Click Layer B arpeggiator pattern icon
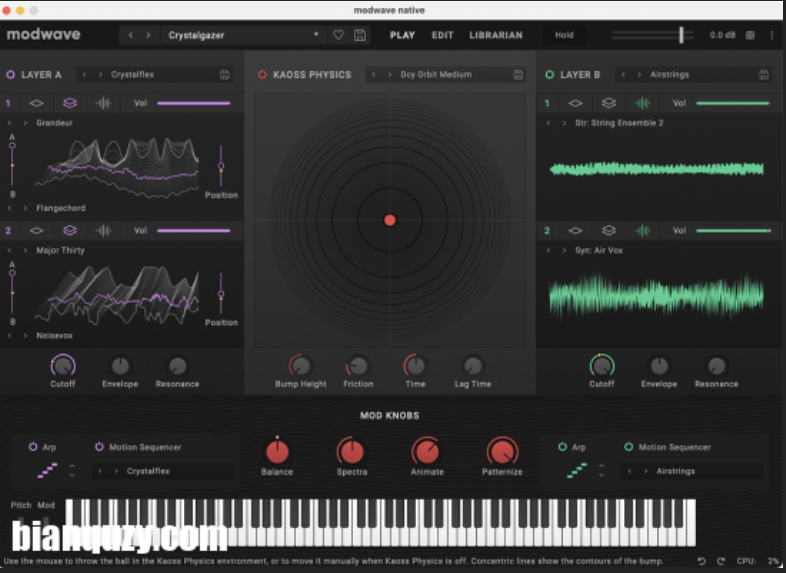This screenshot has width=786, height=573. click(577, 470)
